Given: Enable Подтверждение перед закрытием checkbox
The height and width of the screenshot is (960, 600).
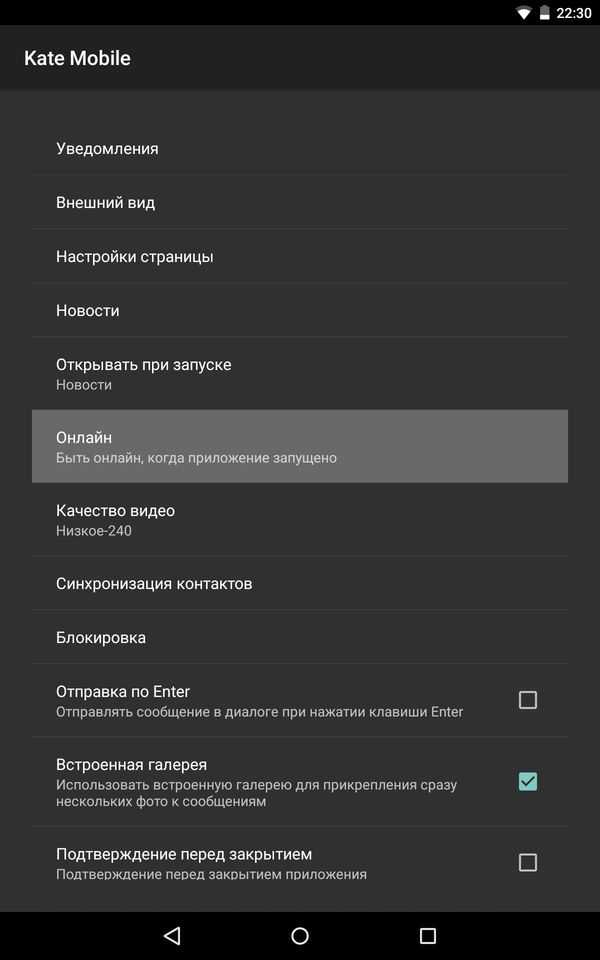Looking at the screenshot, I should [528, 863].
